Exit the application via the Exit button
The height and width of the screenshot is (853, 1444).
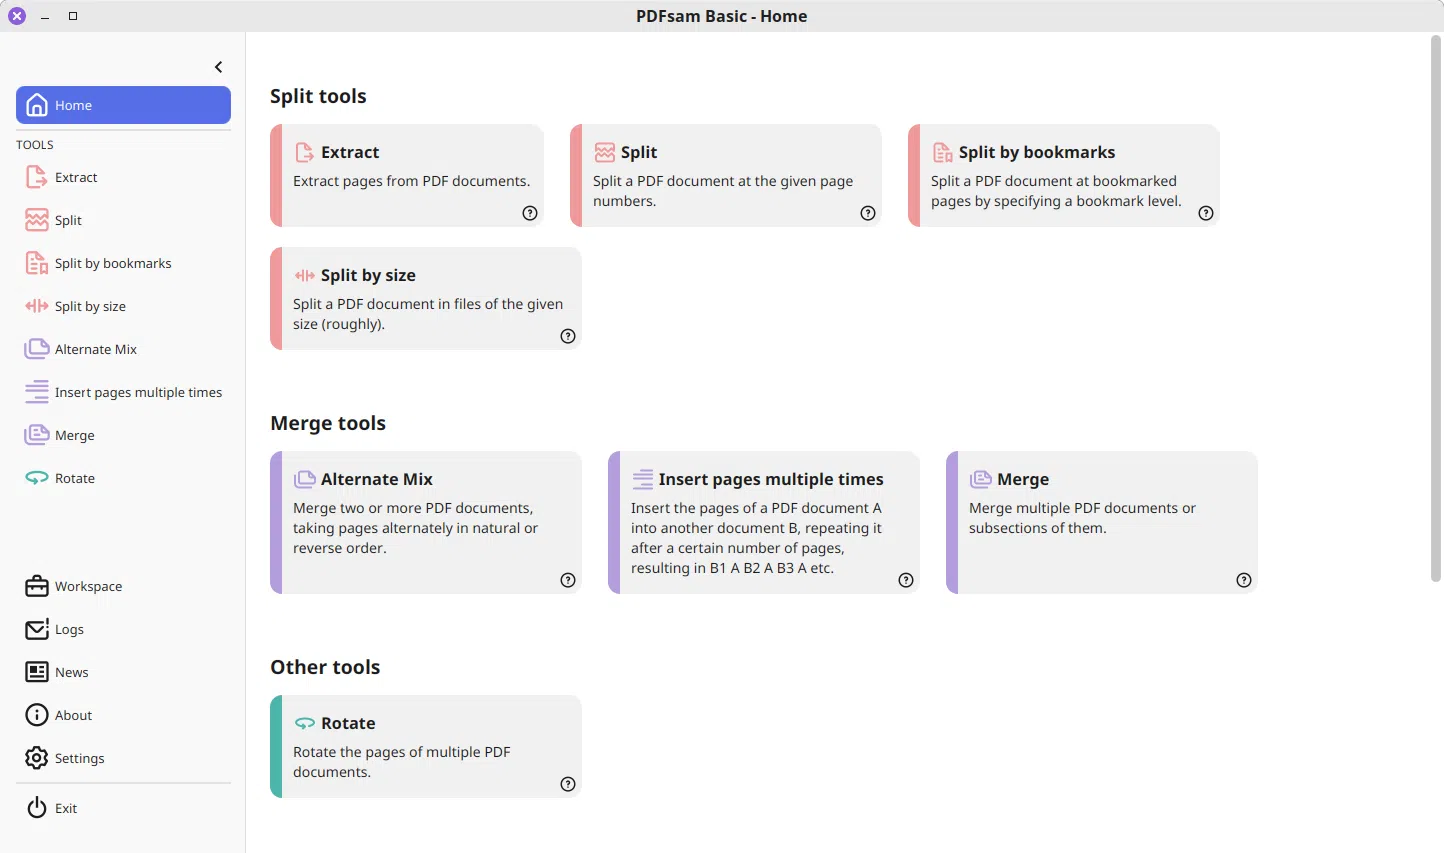65,808
